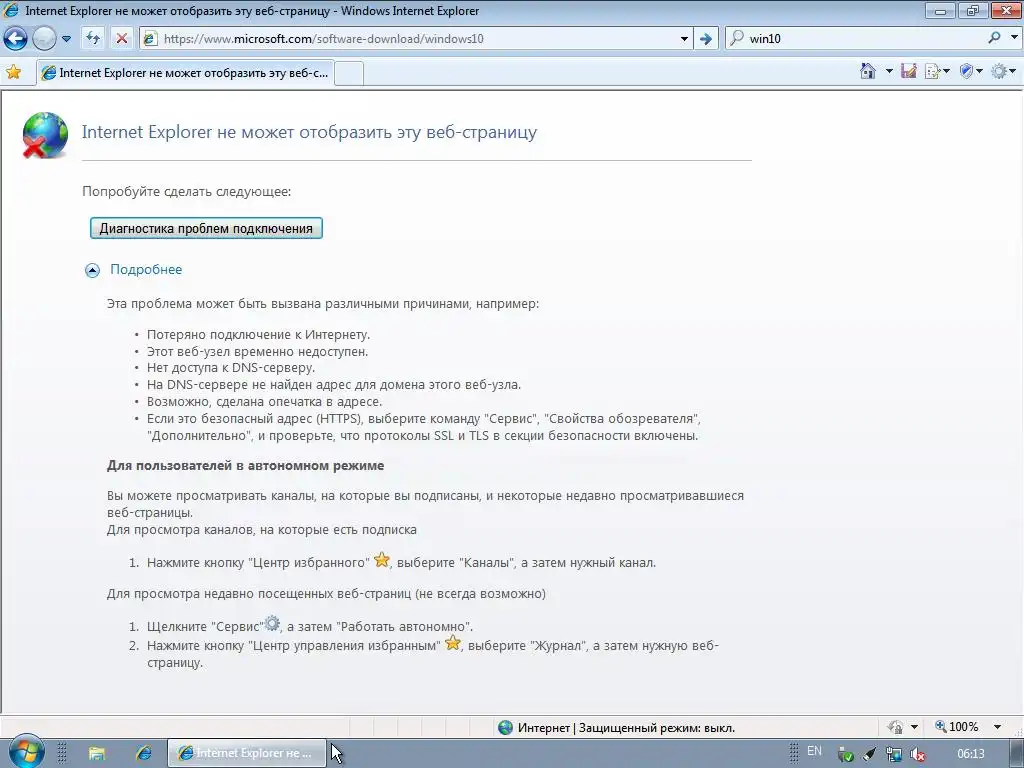Click the 'Нет доступа к DNS-серверу' line
This screenshot has width=1024, height=768.
231,368
